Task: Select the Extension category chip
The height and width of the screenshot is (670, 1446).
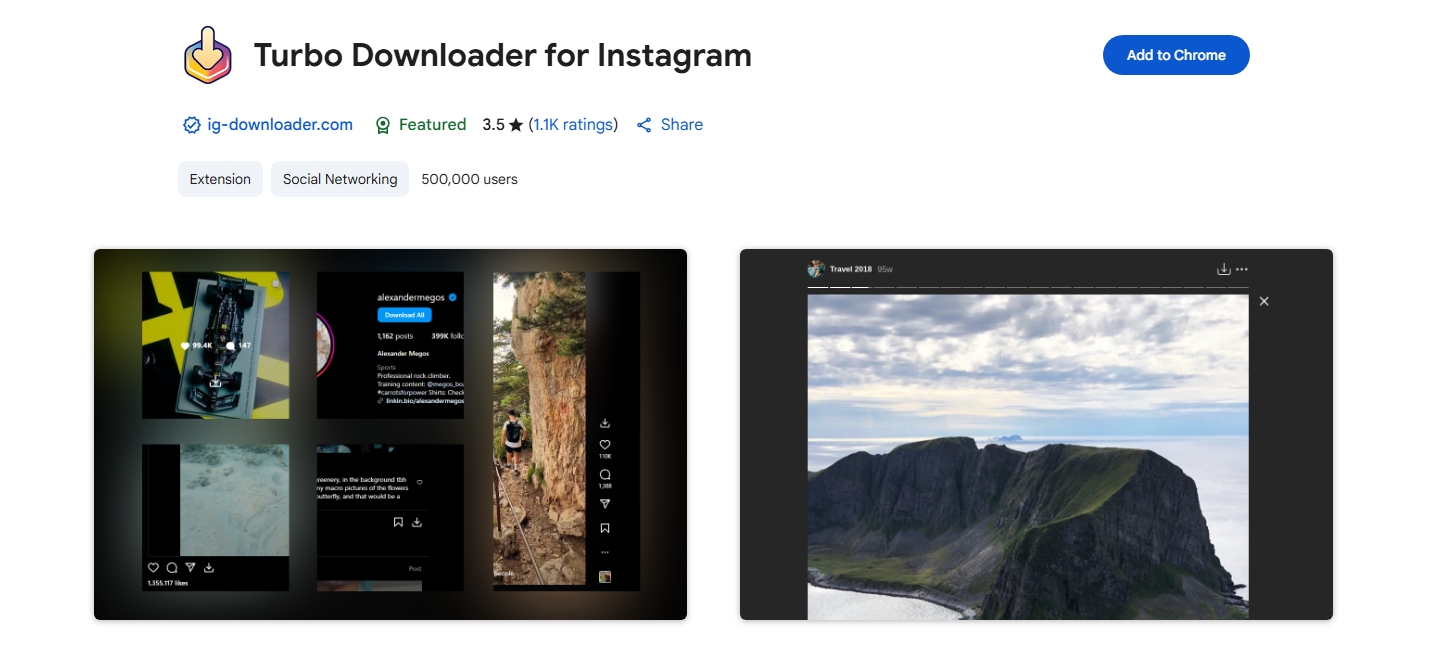Action: pos(220,179)
